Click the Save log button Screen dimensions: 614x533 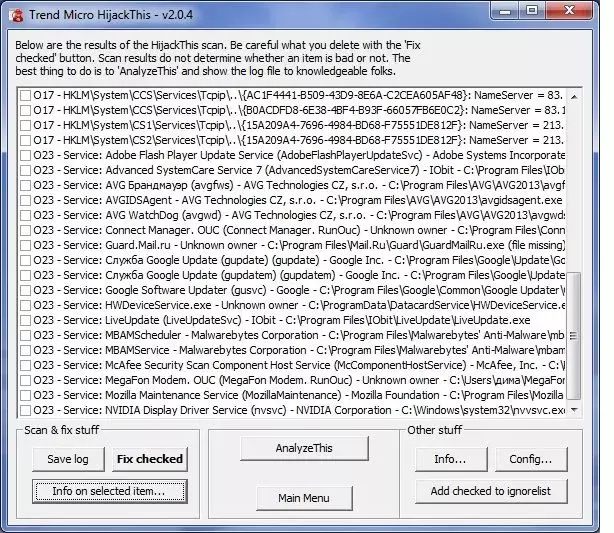[68, 459]
